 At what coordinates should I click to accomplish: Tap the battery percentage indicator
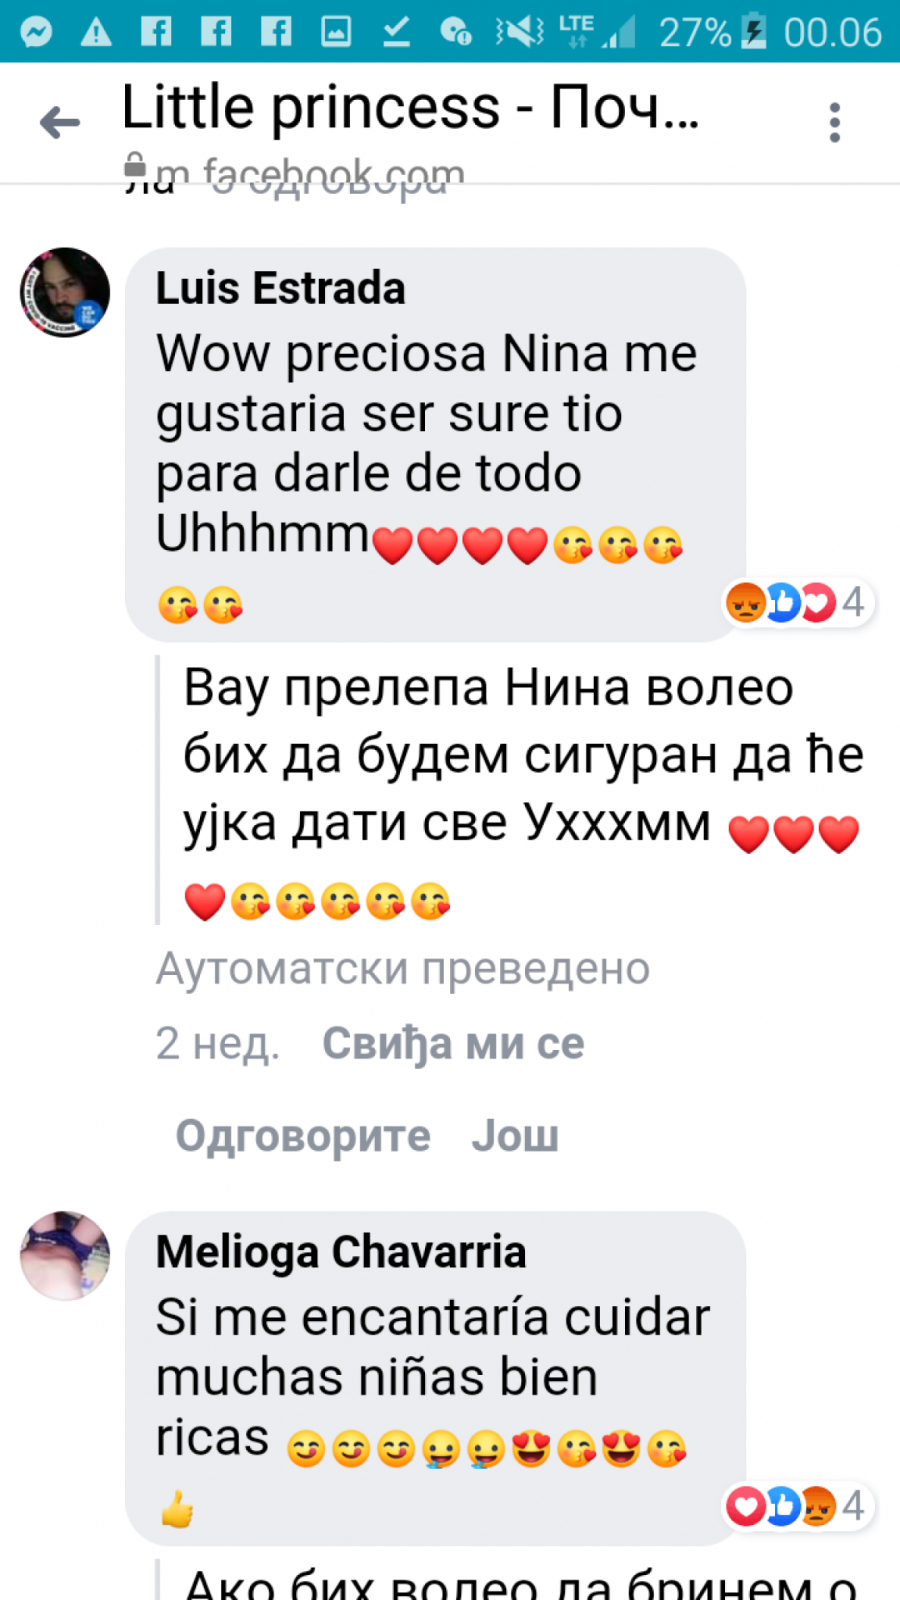[695, 32]
